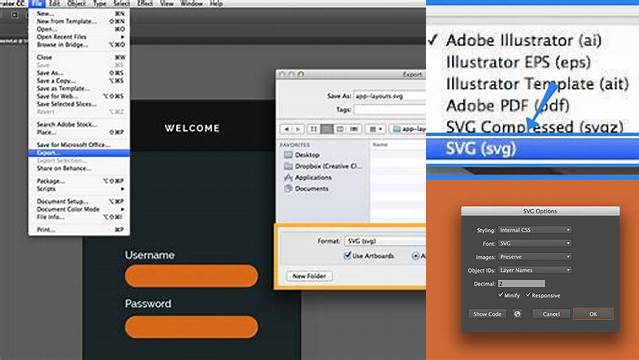Open the Font dropdown in SVG Options
This screenshot has width=639, height=360.
[x=535, y=243]
